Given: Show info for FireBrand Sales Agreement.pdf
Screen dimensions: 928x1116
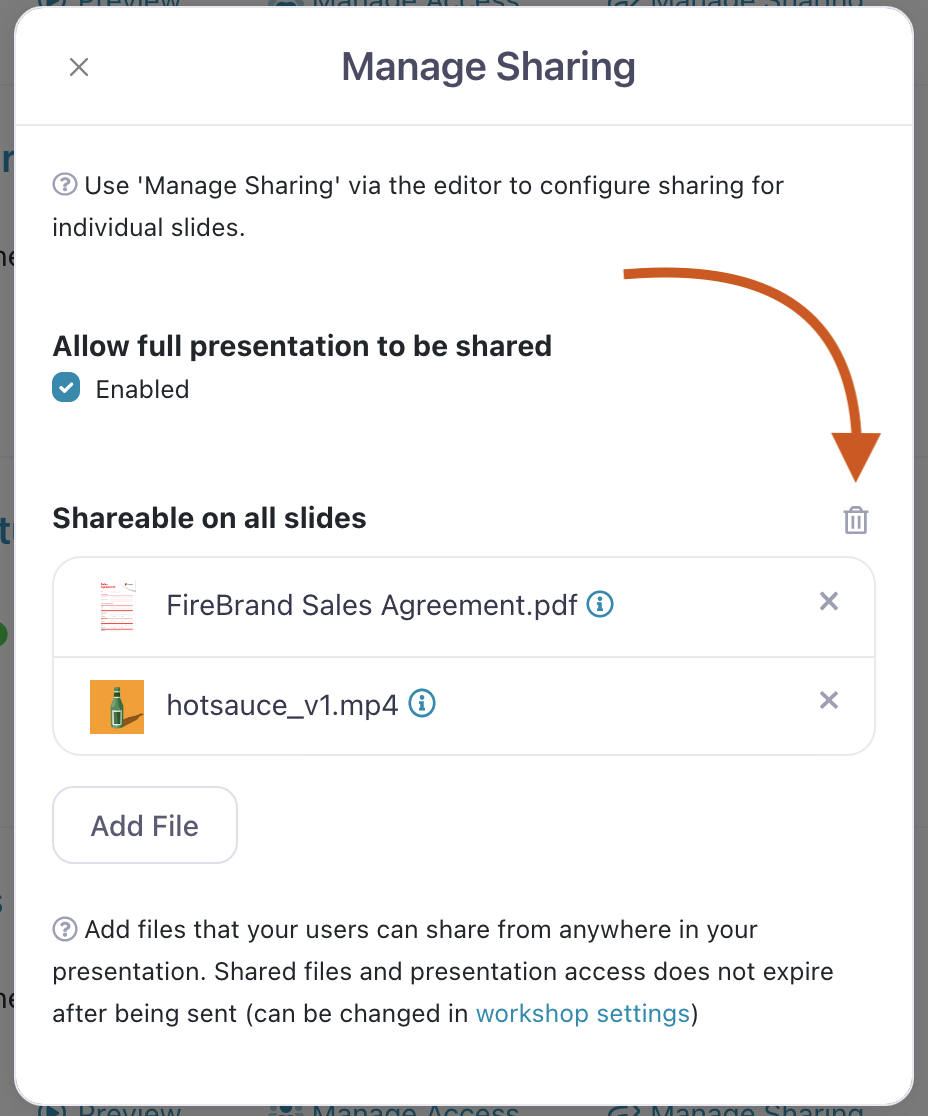Looking at the screenshot, I should tap(600, 604).
